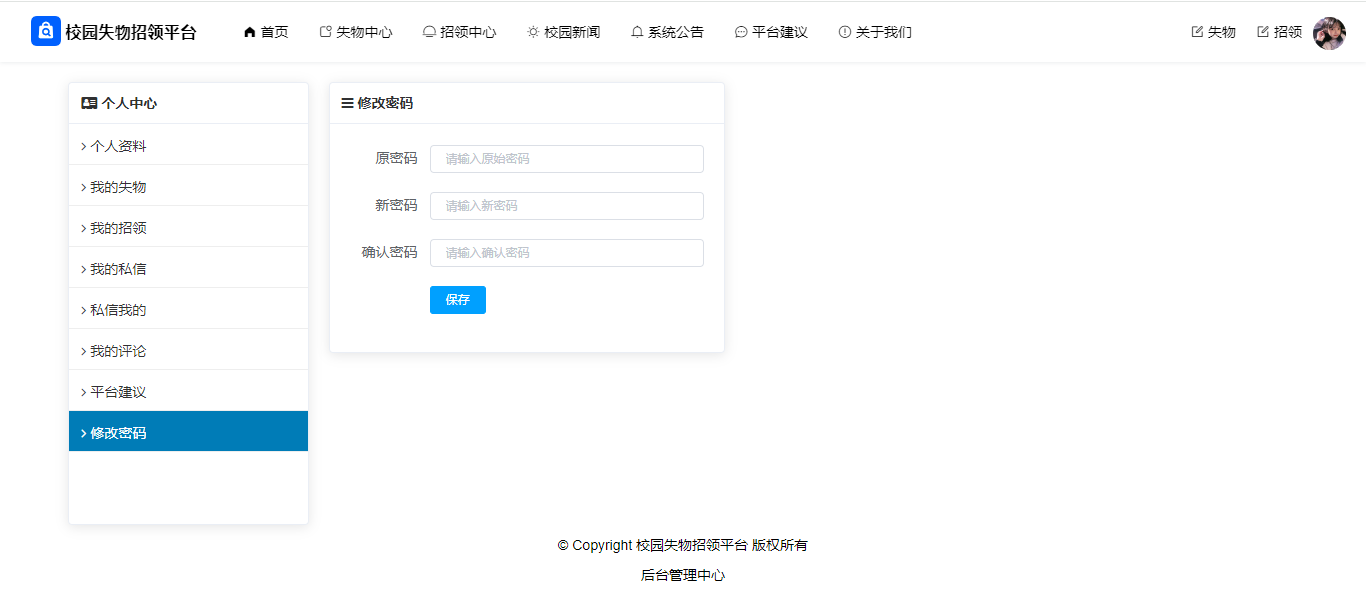Open the 后台管理中心 footer link

[683, 575]
